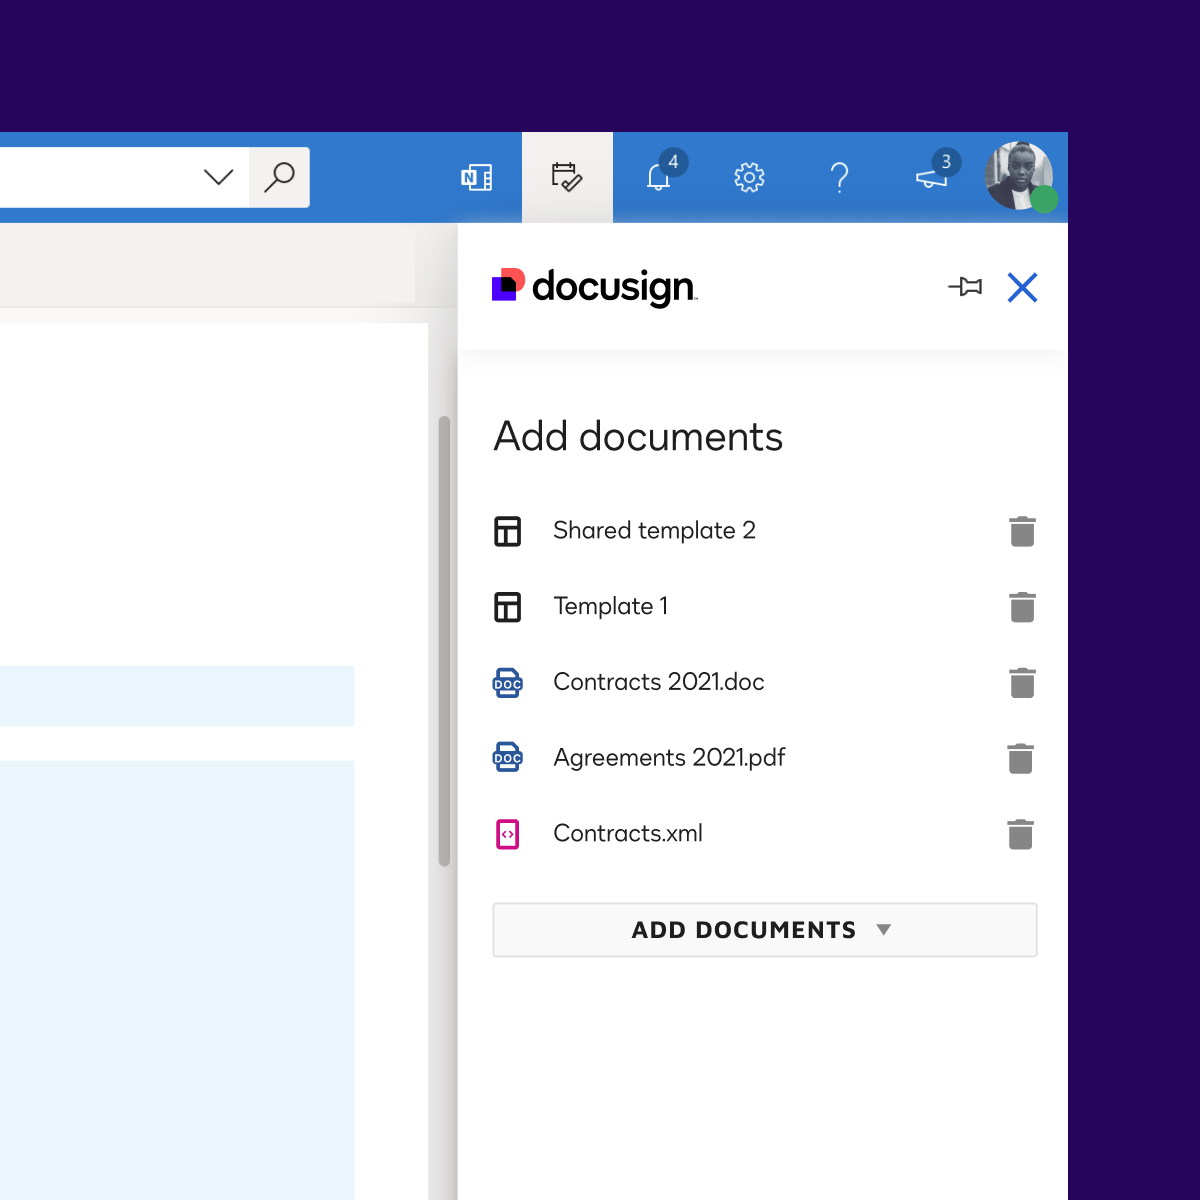The width and height of the screenshot is (1200, 1200).
Task: Open the user profile avatar
Action: click(1019, 176)
